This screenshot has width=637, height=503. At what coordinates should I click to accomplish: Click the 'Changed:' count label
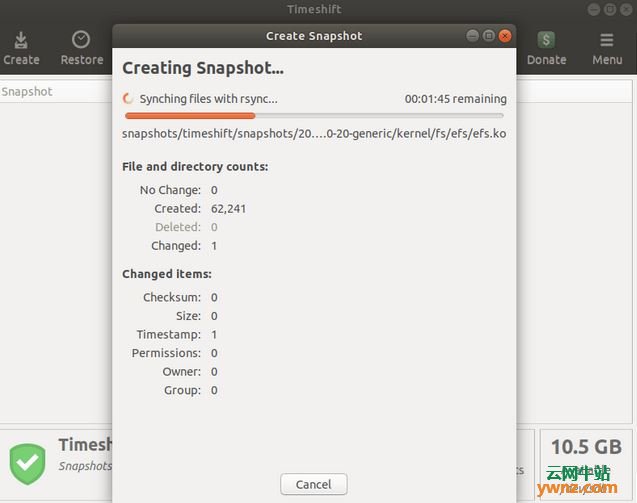[176, 246]
